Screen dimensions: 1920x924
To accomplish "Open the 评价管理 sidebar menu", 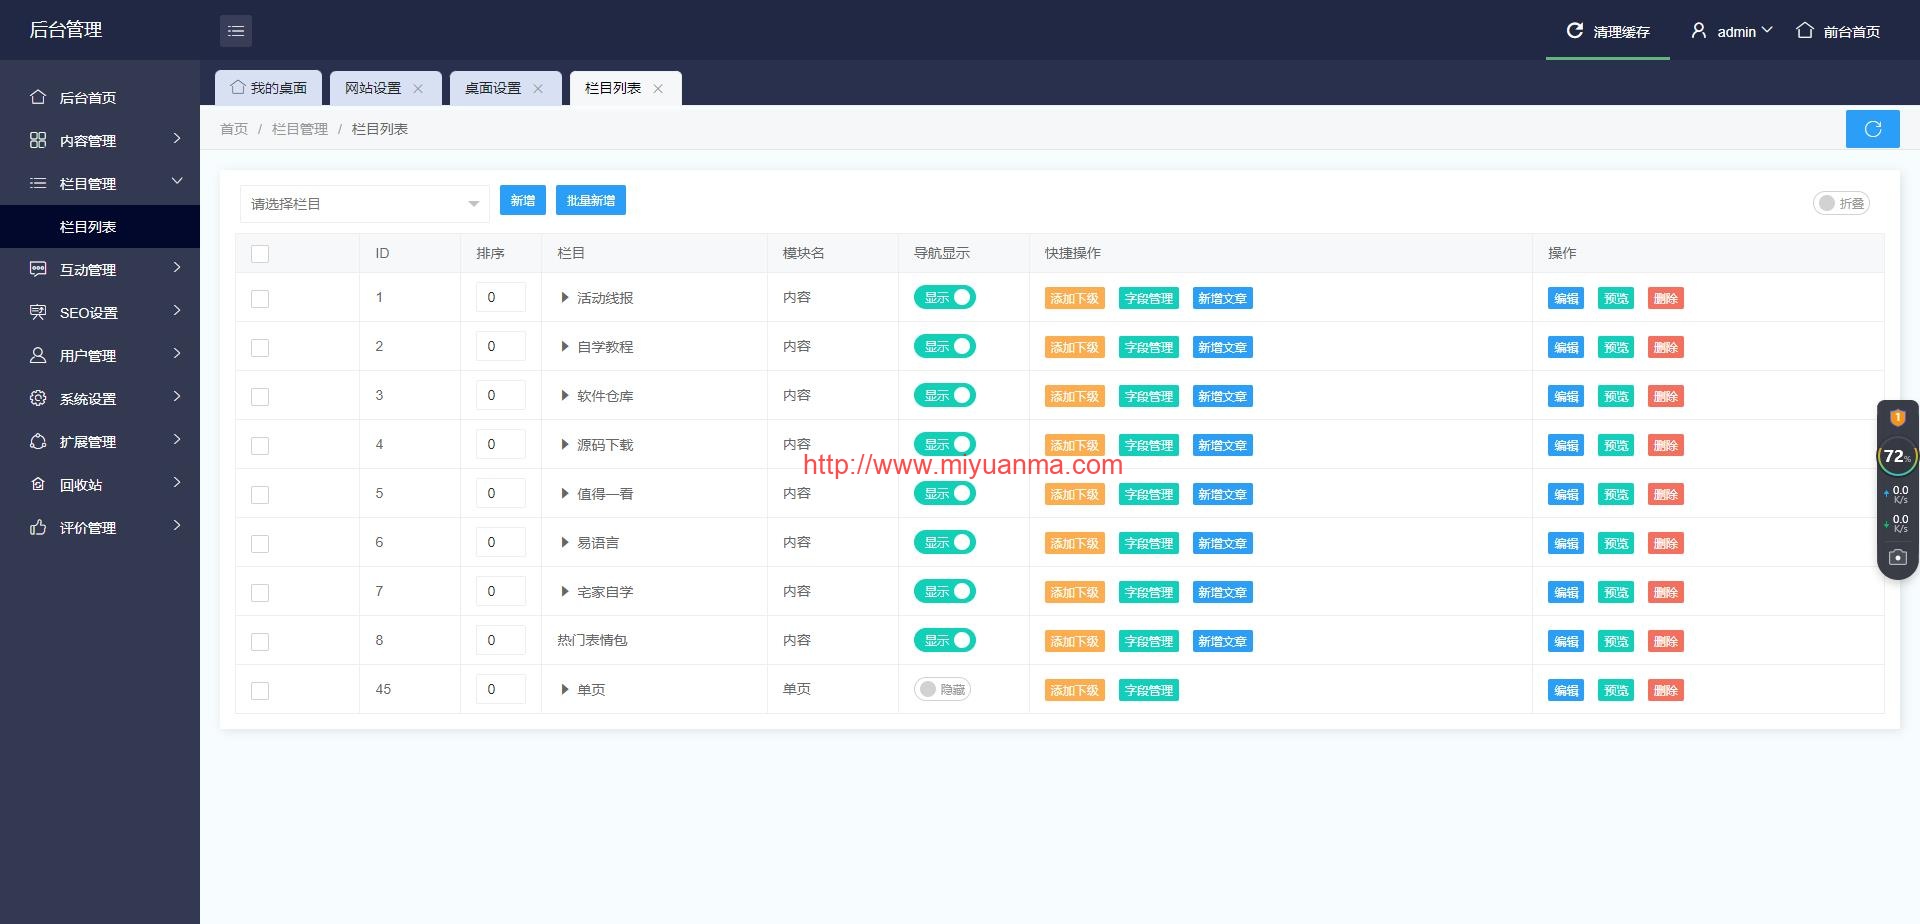I will click(100, 527).
